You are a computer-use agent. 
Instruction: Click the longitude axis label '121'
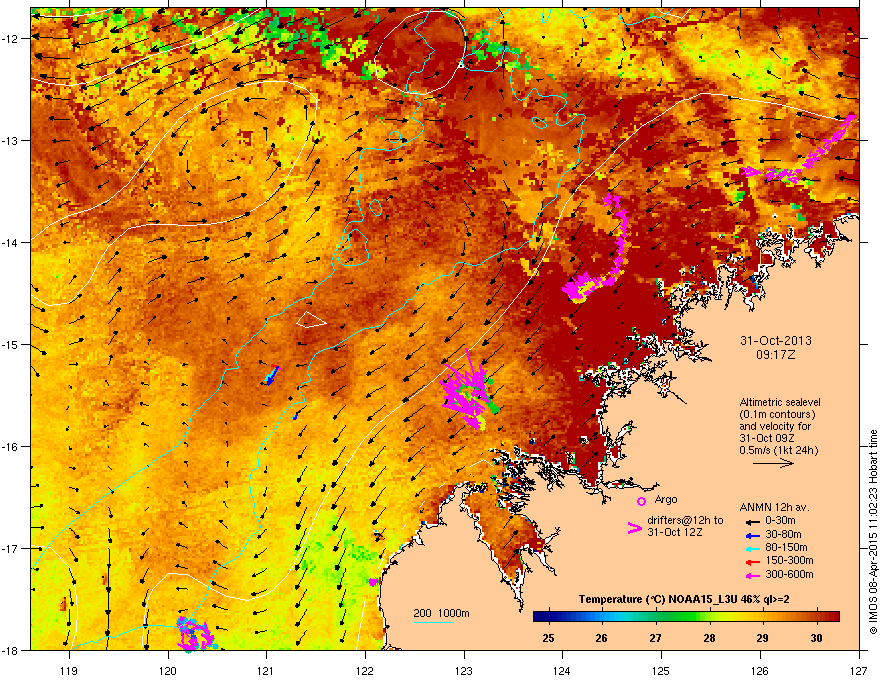[267, 671]
